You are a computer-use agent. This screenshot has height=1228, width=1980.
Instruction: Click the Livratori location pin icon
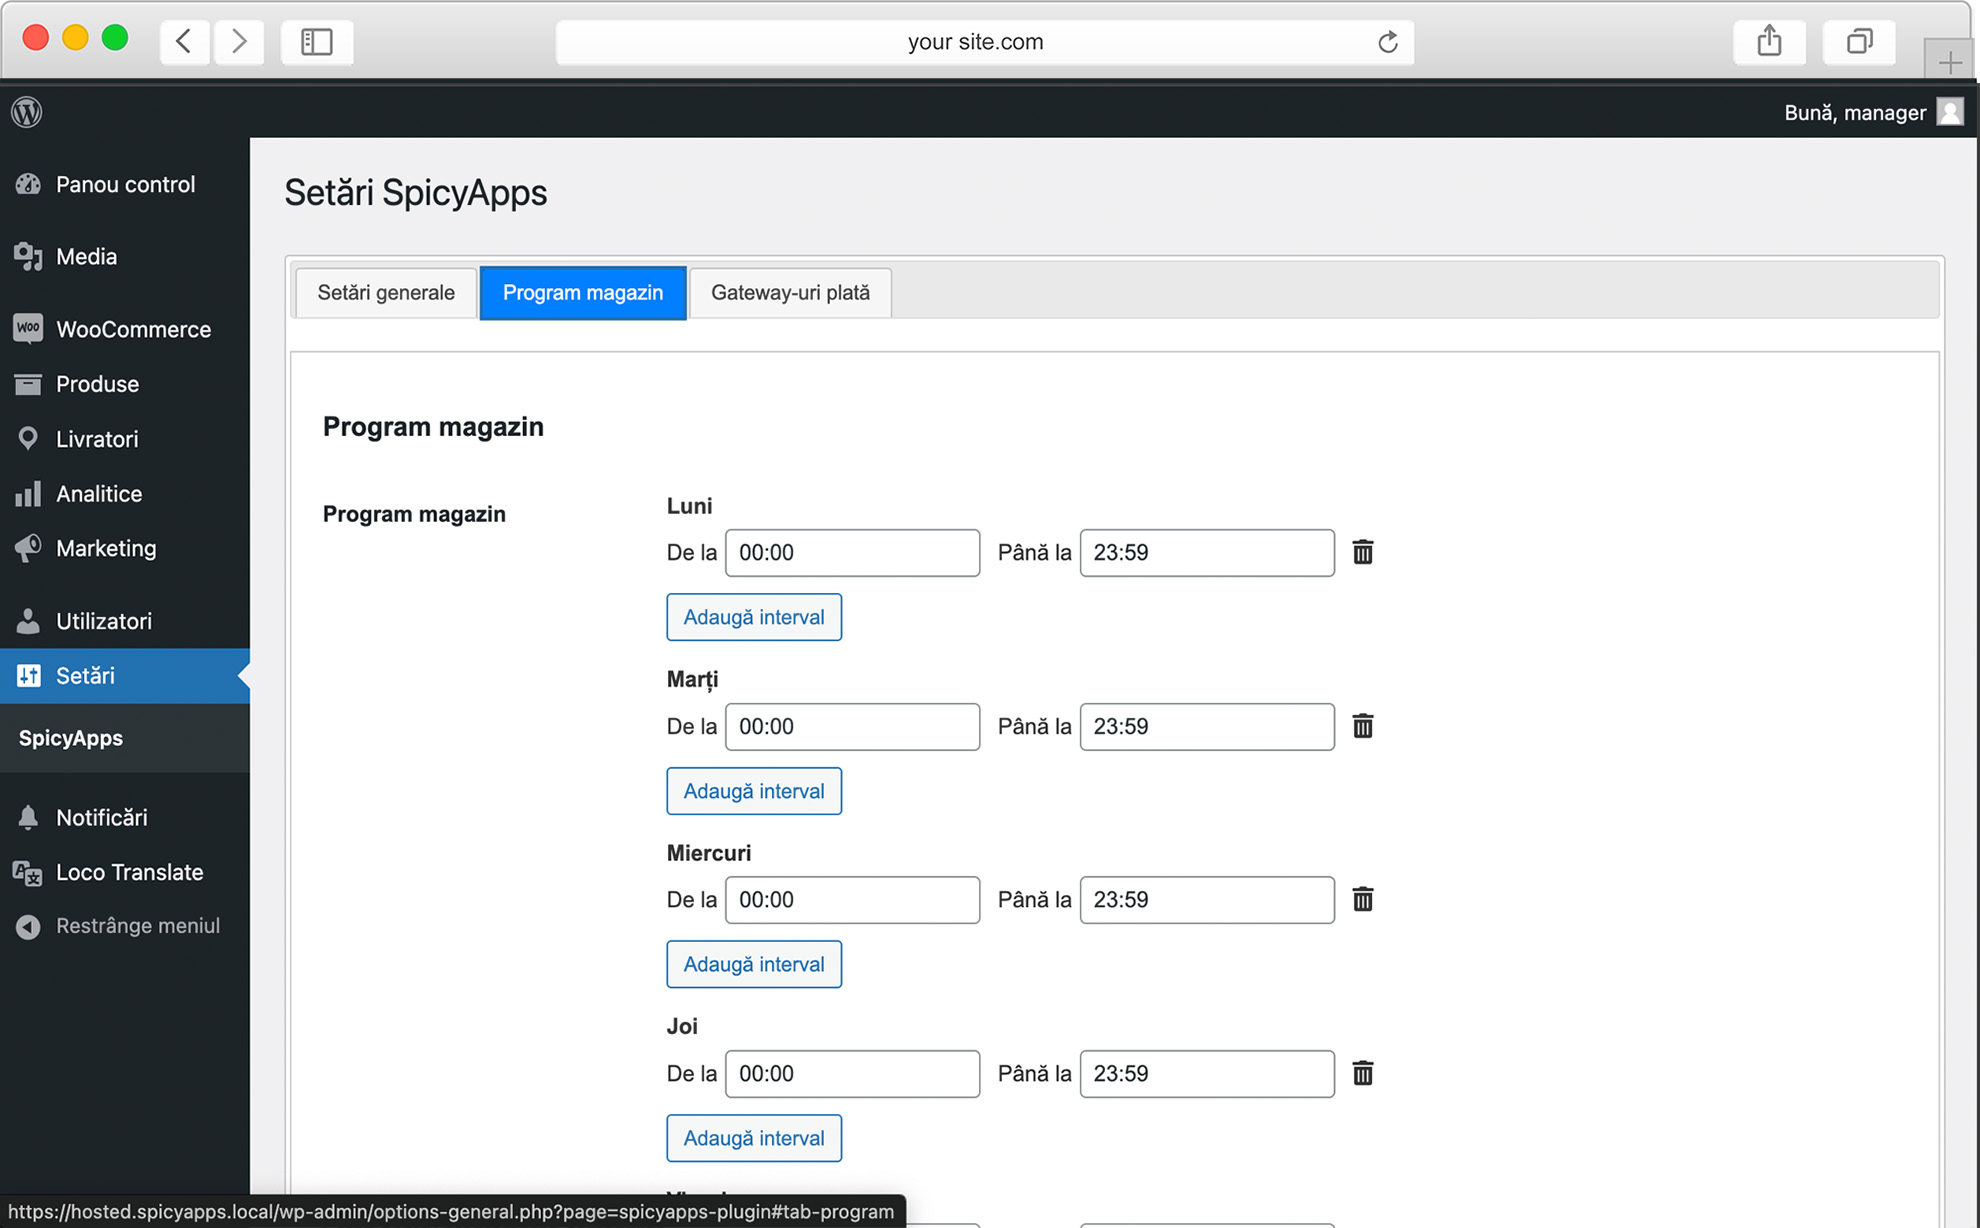click(x=28, y=439)
